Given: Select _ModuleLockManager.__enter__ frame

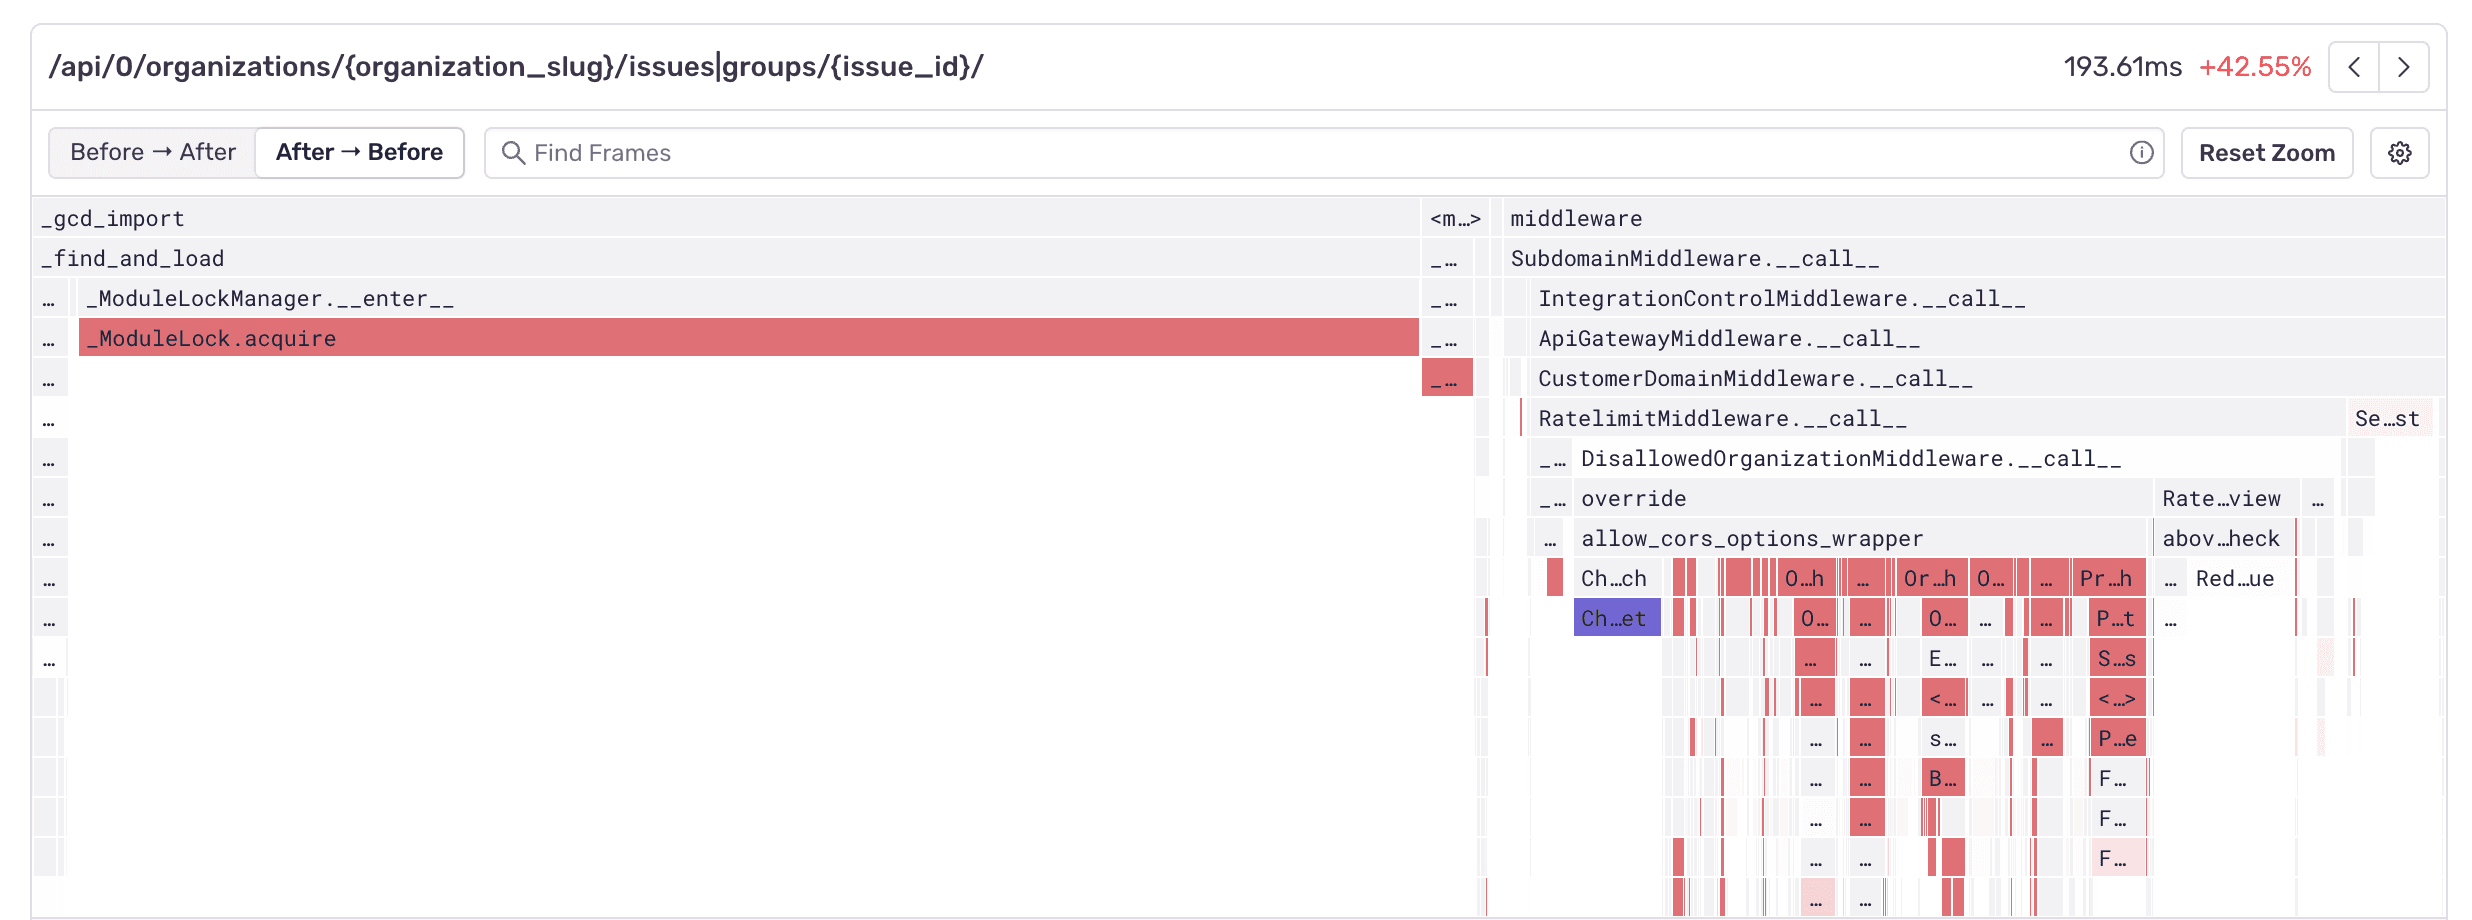Looking at the screenshot, I should tap(748, 298).
